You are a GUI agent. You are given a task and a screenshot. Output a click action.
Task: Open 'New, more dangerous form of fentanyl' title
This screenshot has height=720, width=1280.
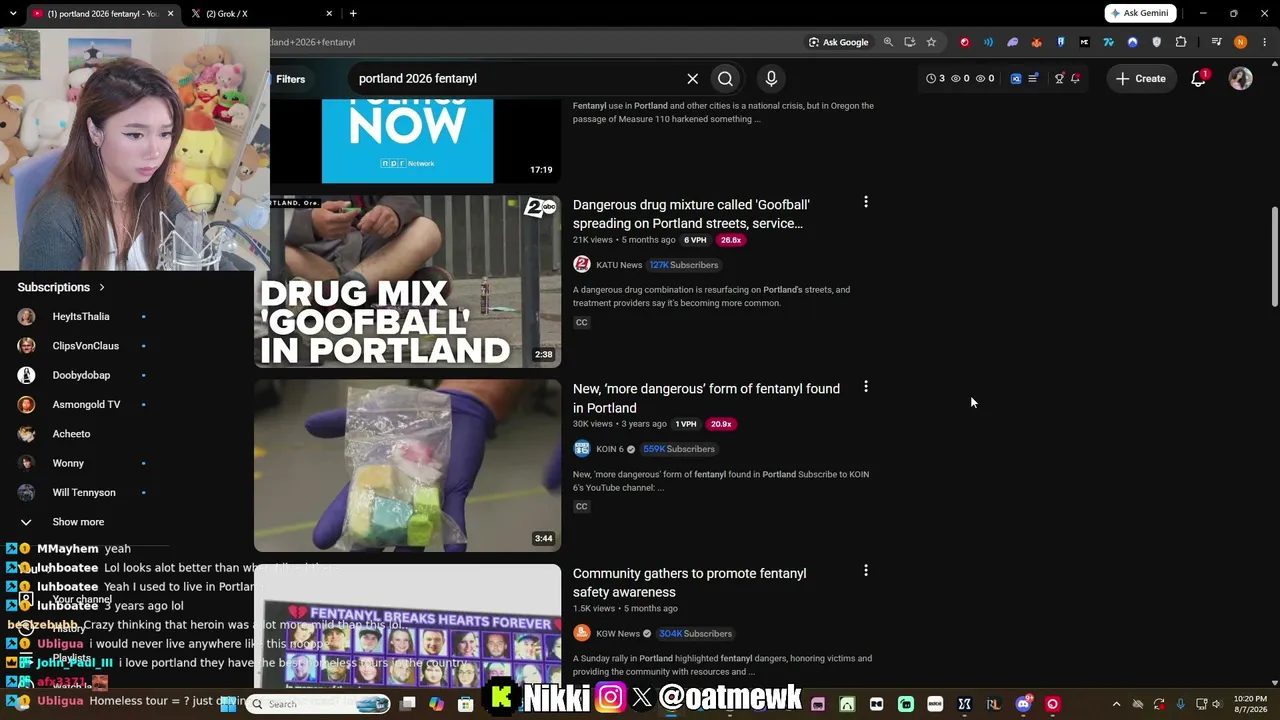tap(706, 398)
